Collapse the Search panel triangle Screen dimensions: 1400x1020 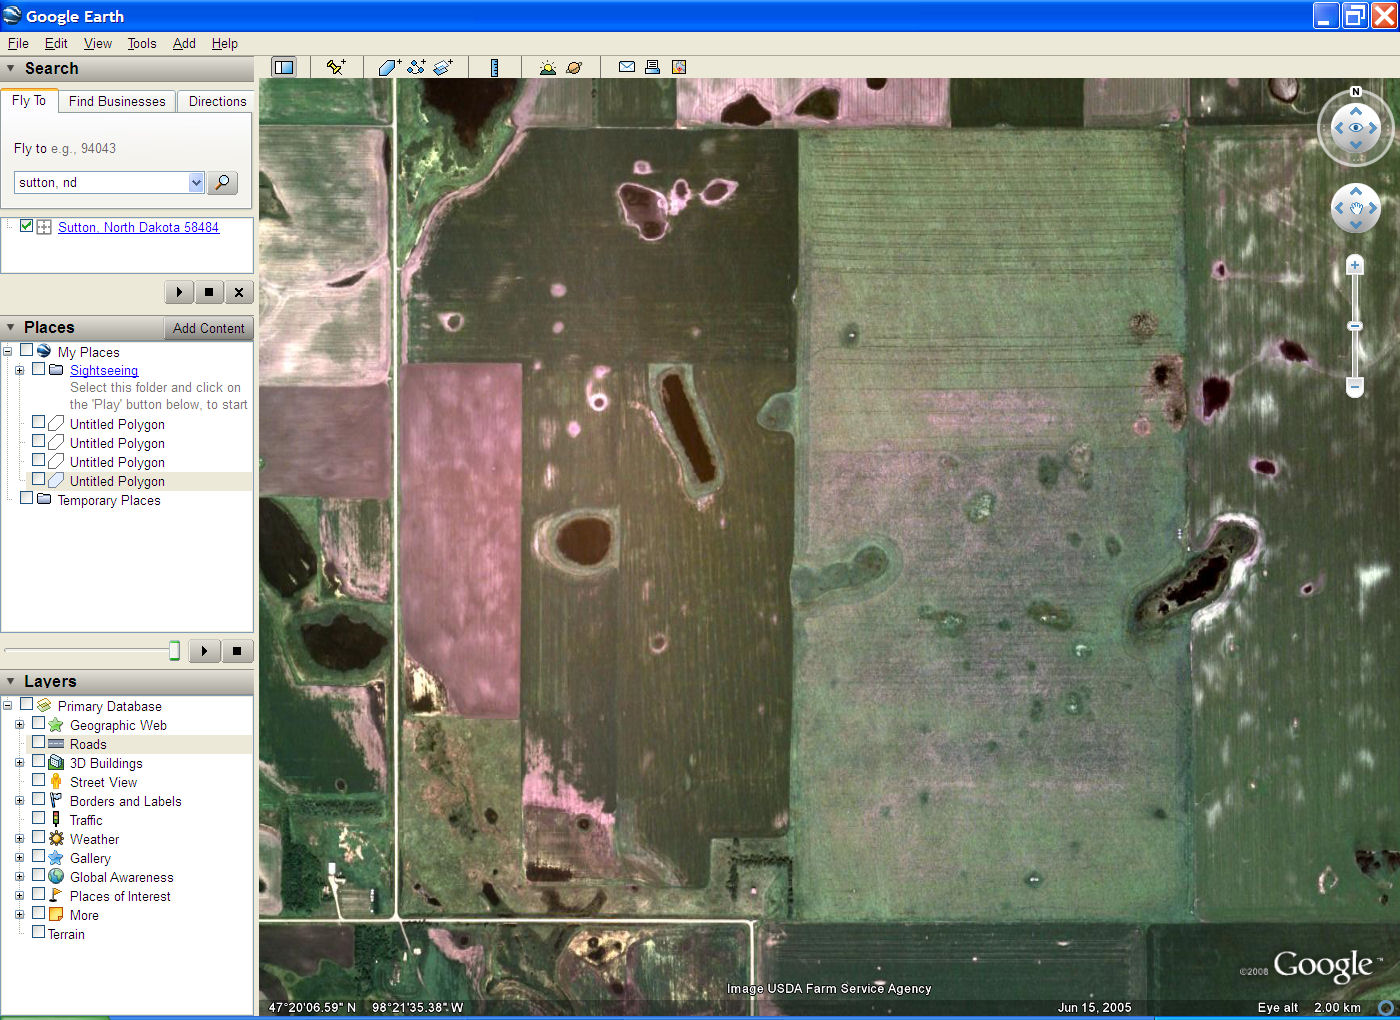pos(11,68)
